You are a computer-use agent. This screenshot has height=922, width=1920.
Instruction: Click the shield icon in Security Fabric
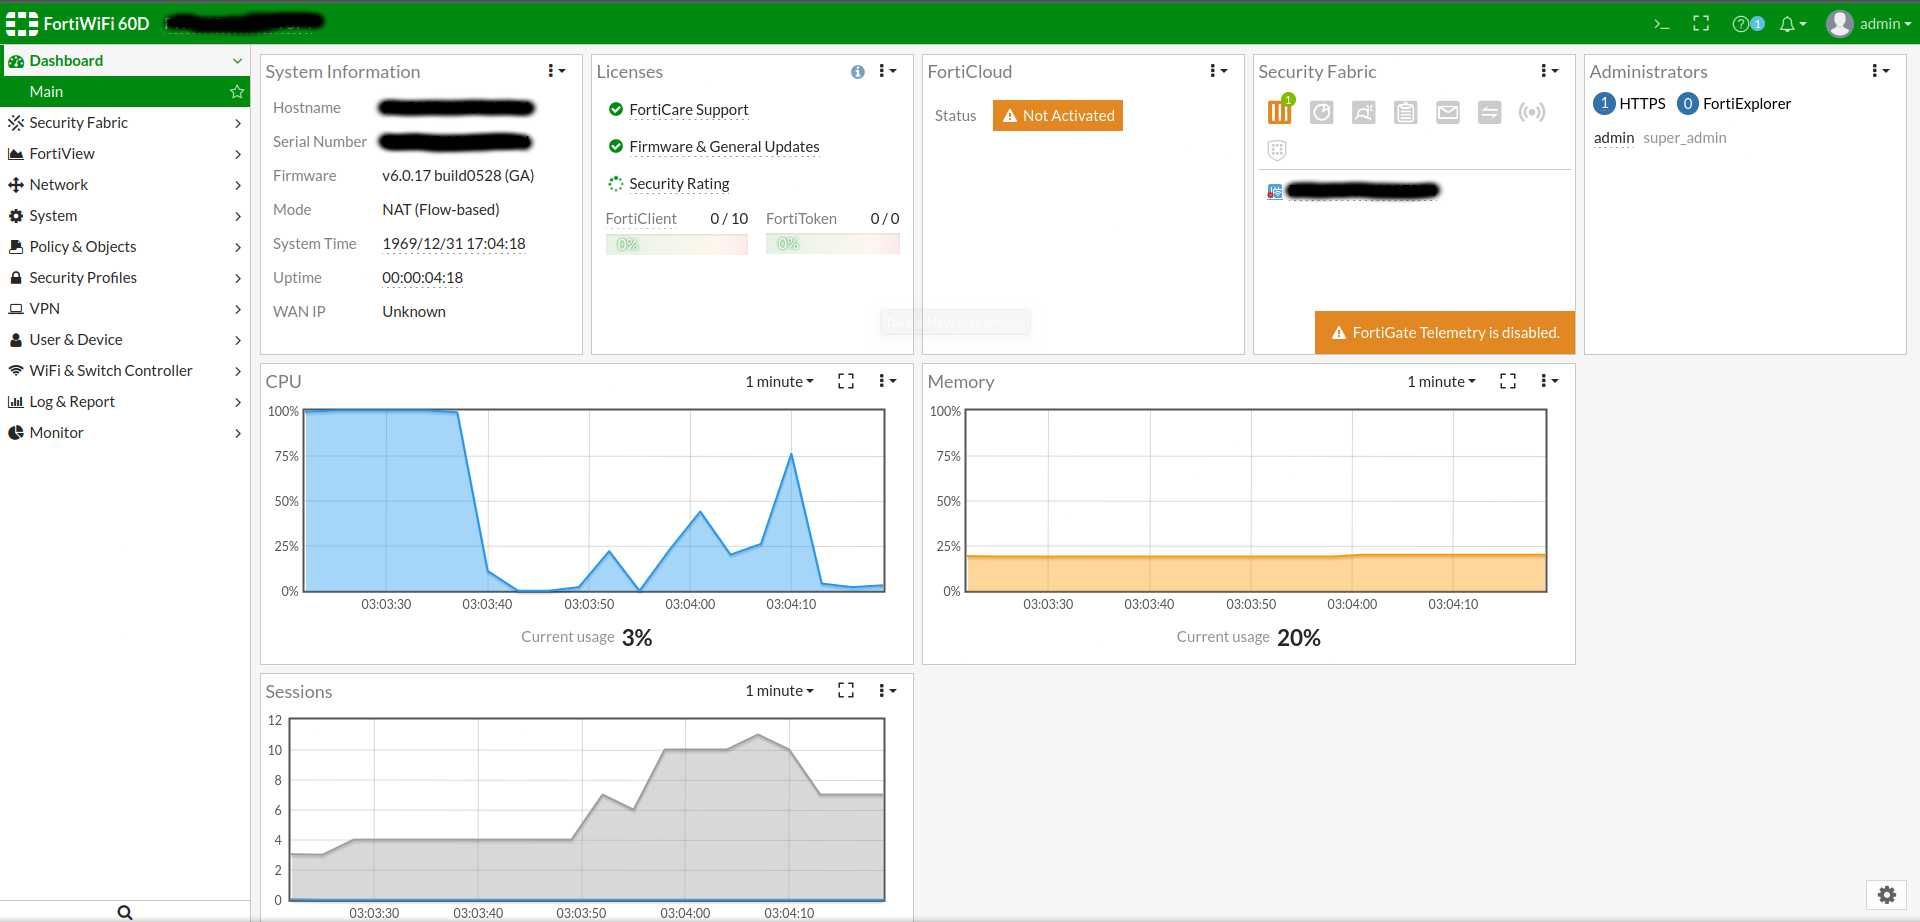pos(1277,150)
